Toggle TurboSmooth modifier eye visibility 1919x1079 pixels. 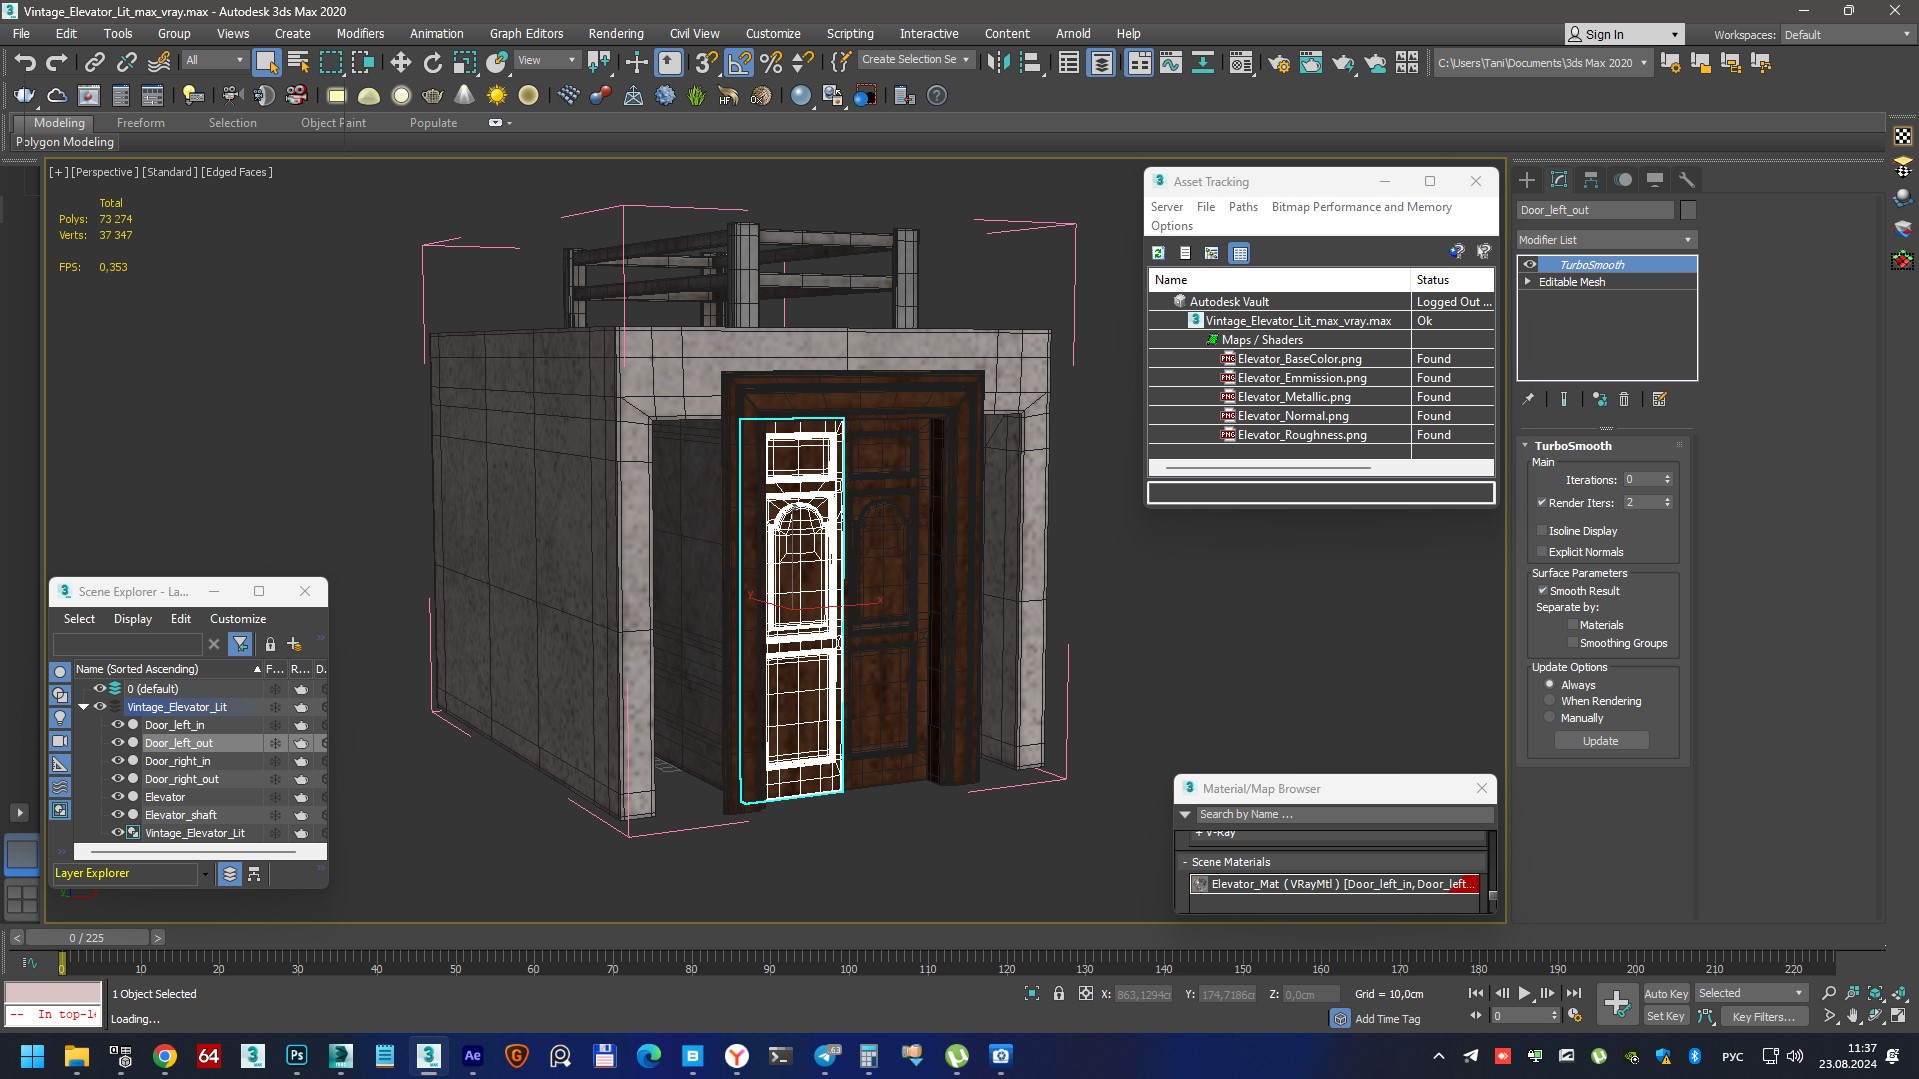(1530, 265)
